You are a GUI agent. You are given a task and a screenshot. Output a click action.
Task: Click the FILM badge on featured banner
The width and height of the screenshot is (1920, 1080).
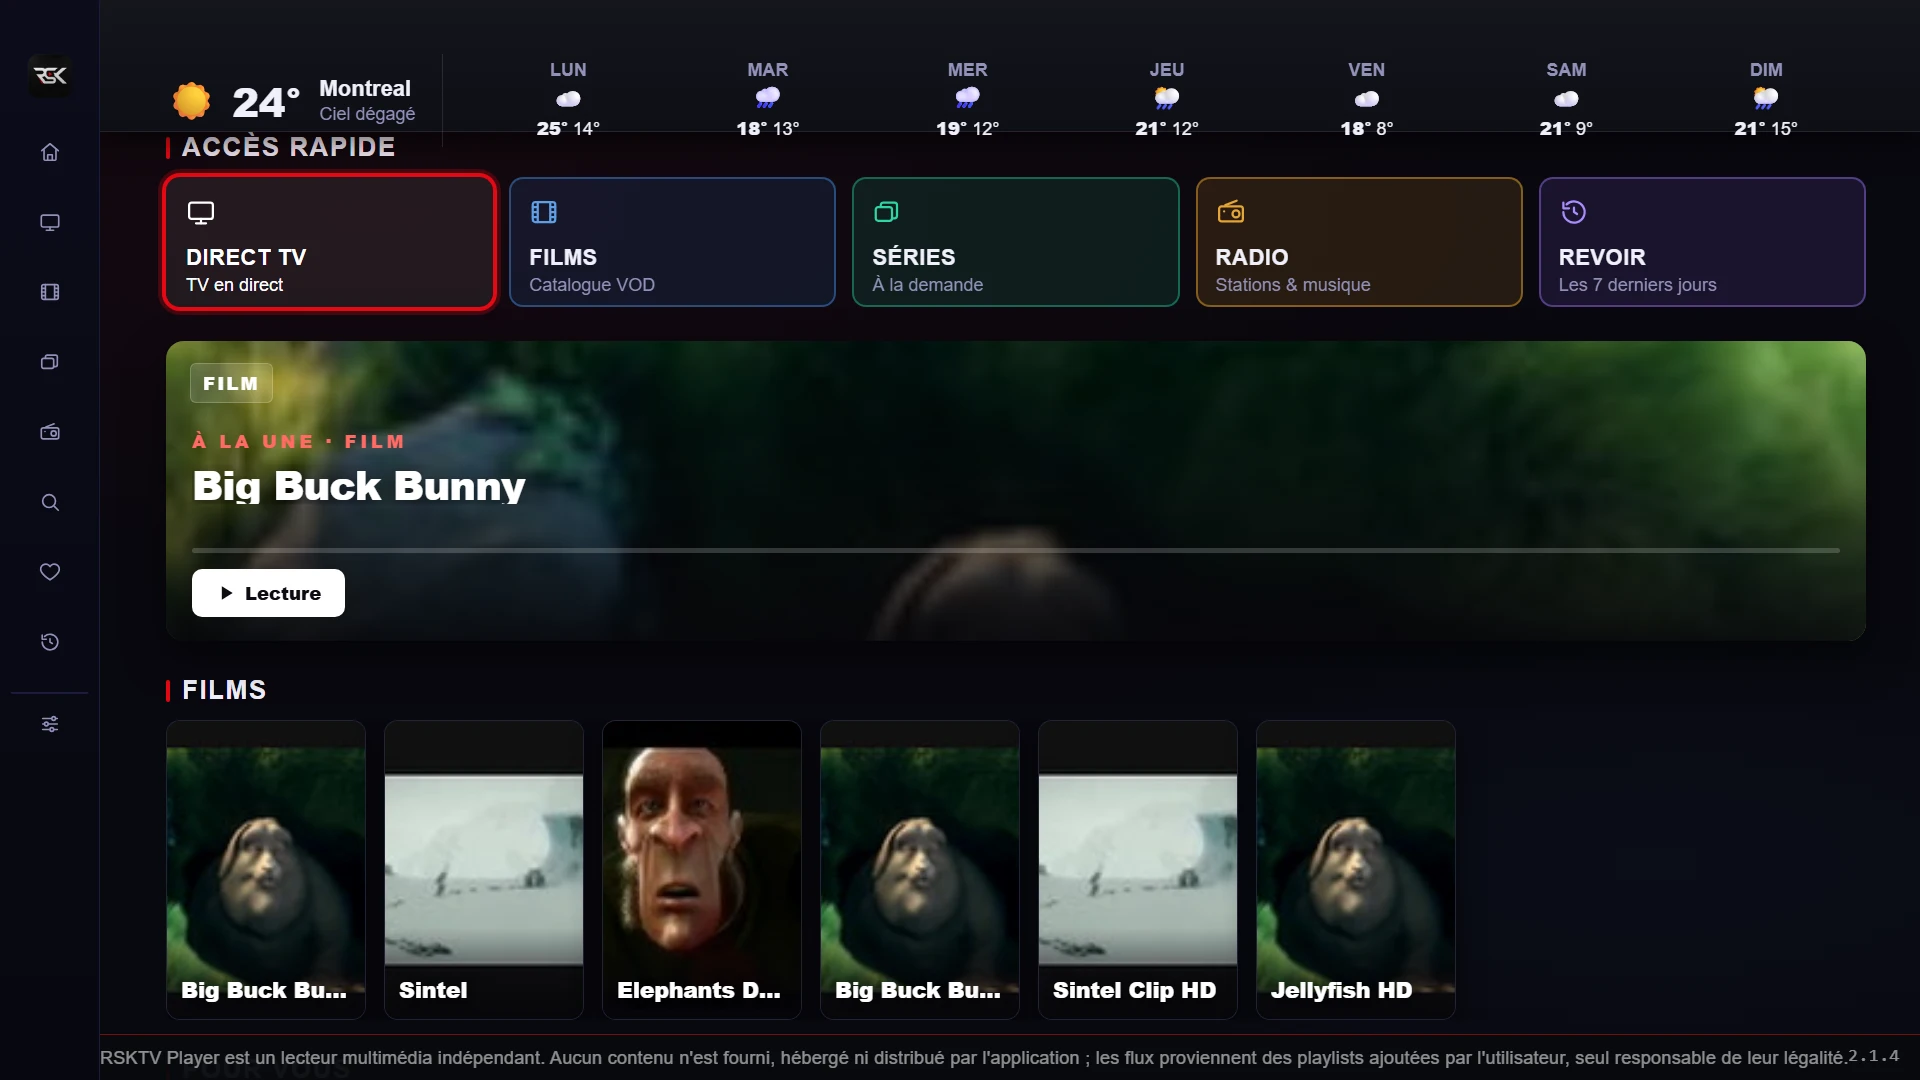tap(231, 383)
